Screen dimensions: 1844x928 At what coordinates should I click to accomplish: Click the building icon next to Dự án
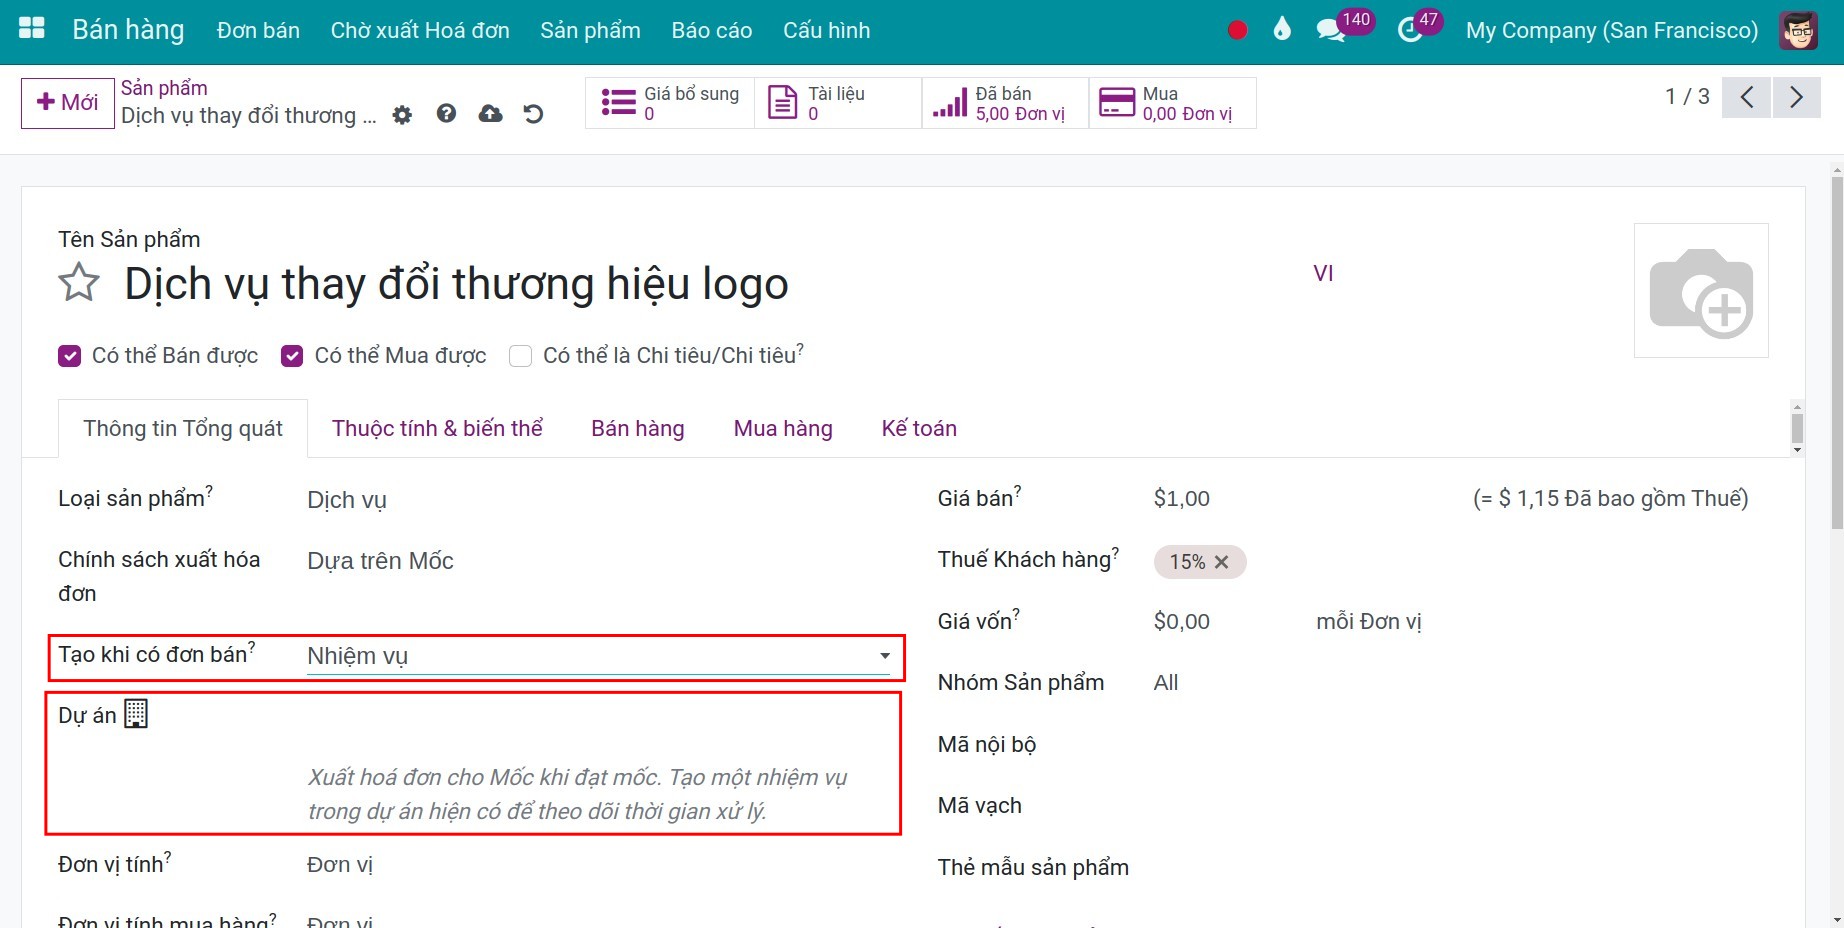tap(137, 713)
